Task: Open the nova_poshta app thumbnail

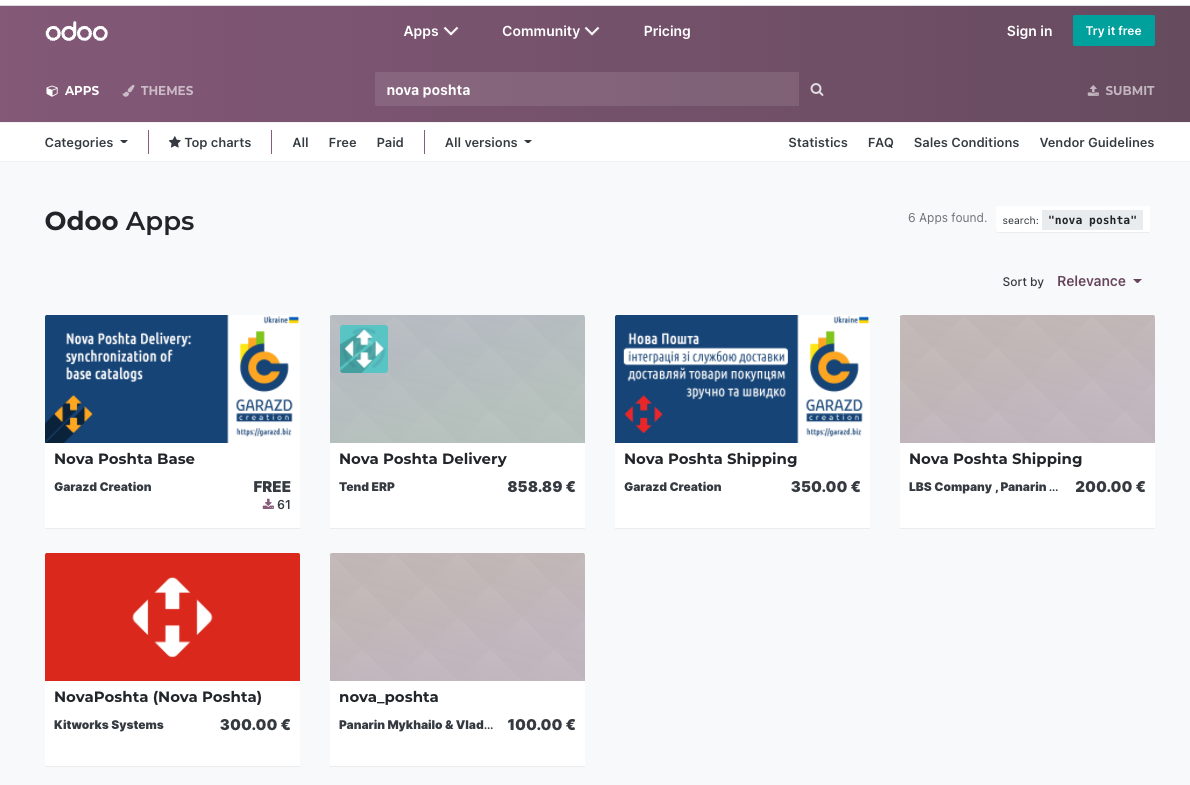Action: 458,616
